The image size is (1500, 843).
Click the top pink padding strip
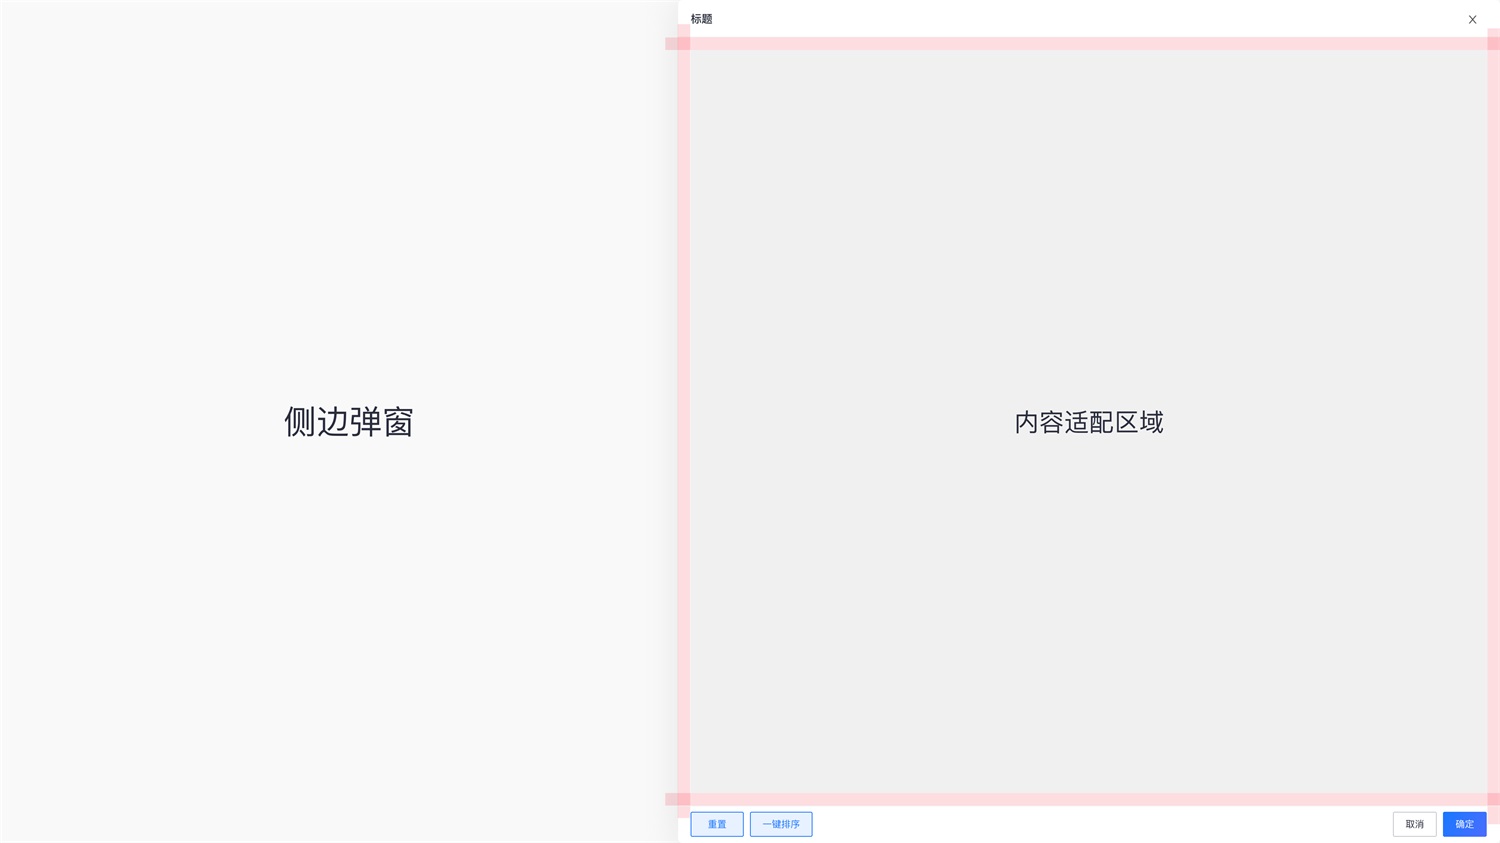pyautogui.click(x=1088, y=44)
